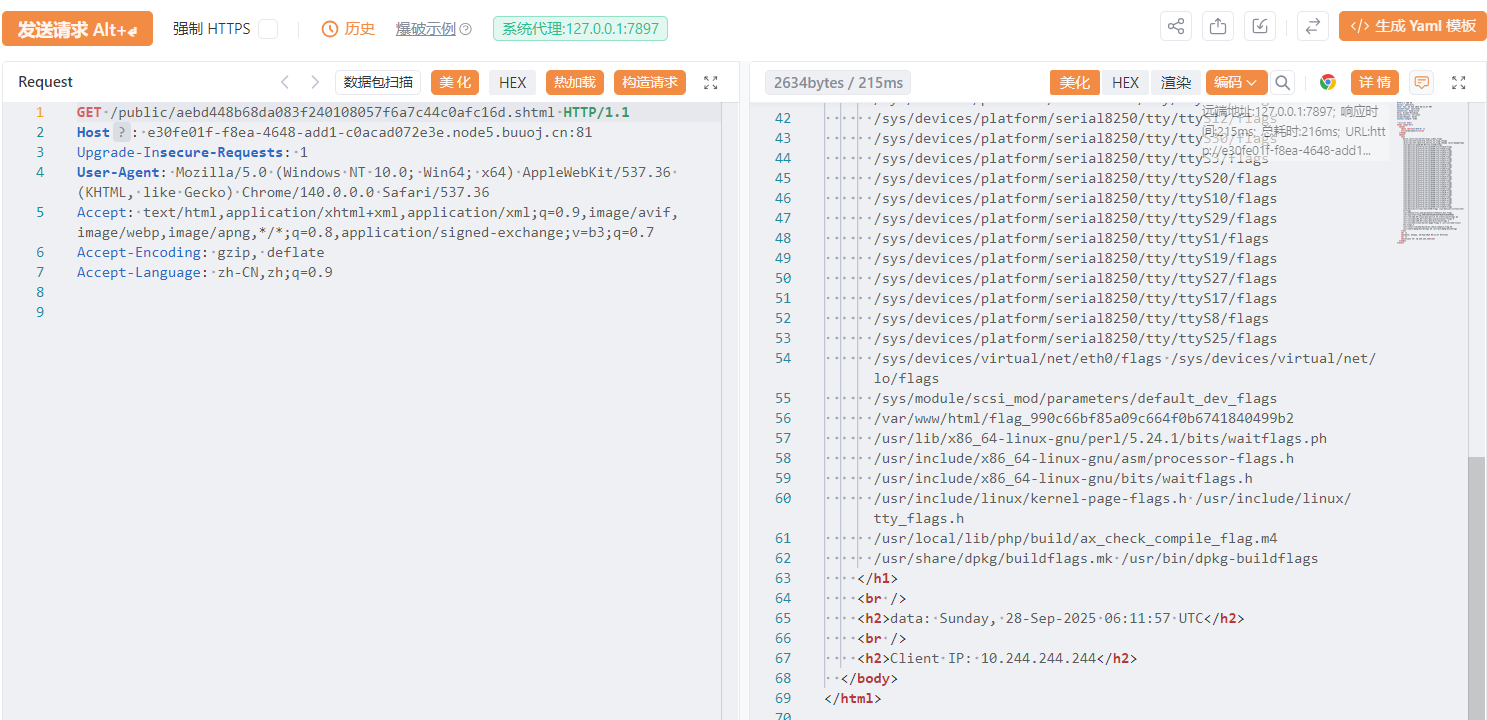1487x720 pixels.
Task: Click the response search magnifier icon
Action: click(1283, 82)
